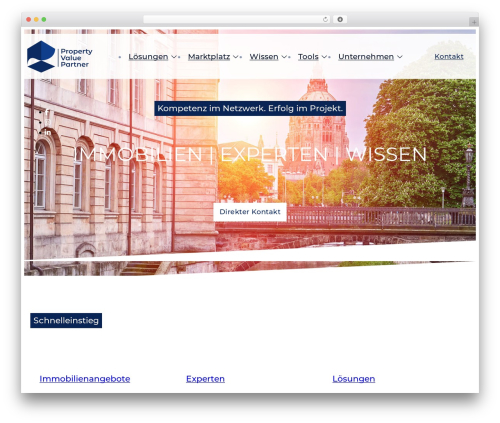Open the Unternehmen menu item
This screenshot has width=500, height=423.
(366, 57)
